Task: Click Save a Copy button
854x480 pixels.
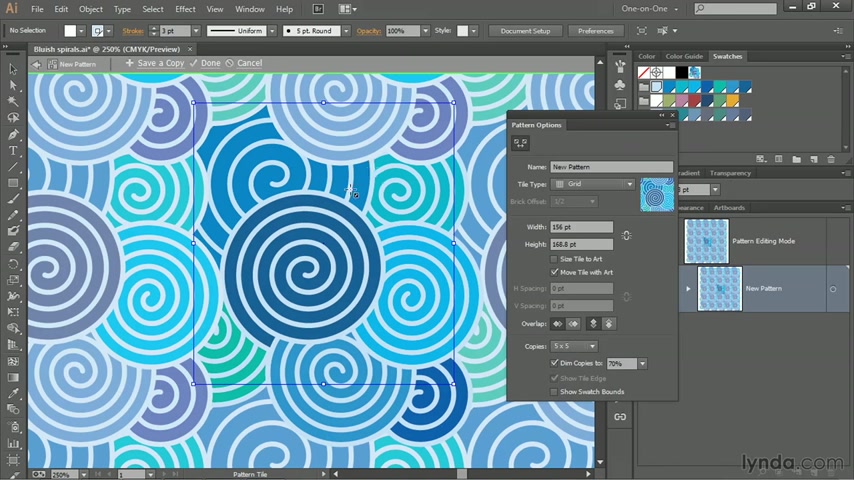Action: point(155,63)
